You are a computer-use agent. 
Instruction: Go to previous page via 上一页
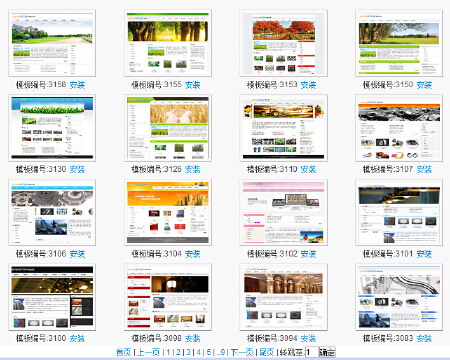(149, 352)
